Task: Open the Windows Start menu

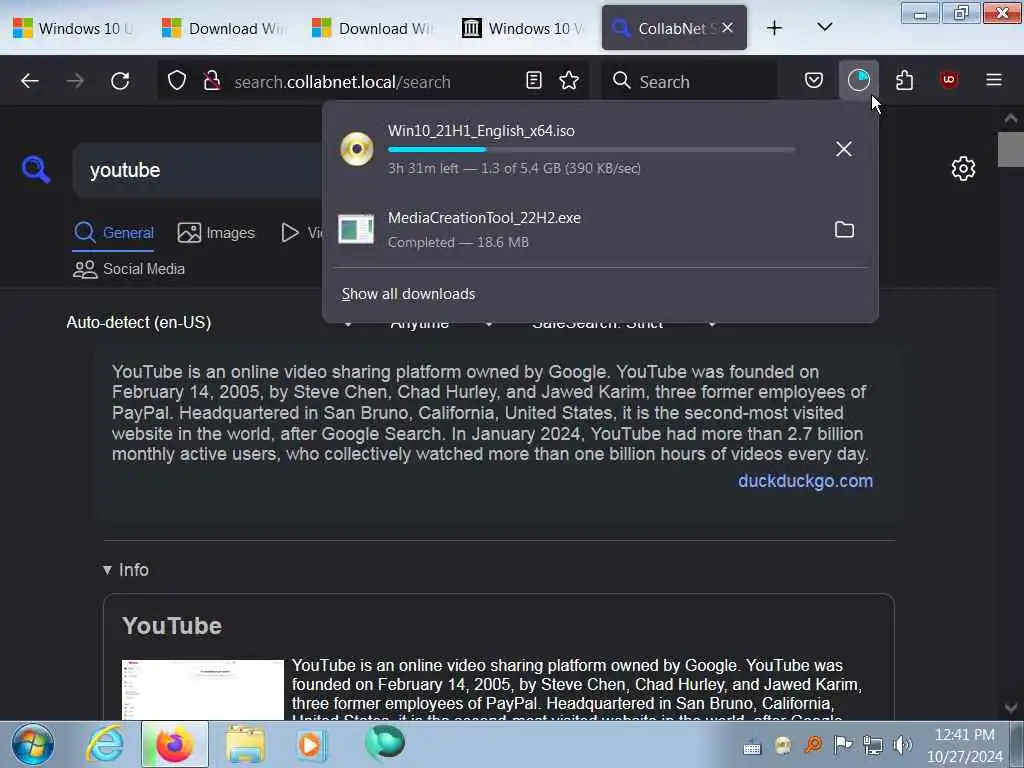Action: (x=33, y=744)
